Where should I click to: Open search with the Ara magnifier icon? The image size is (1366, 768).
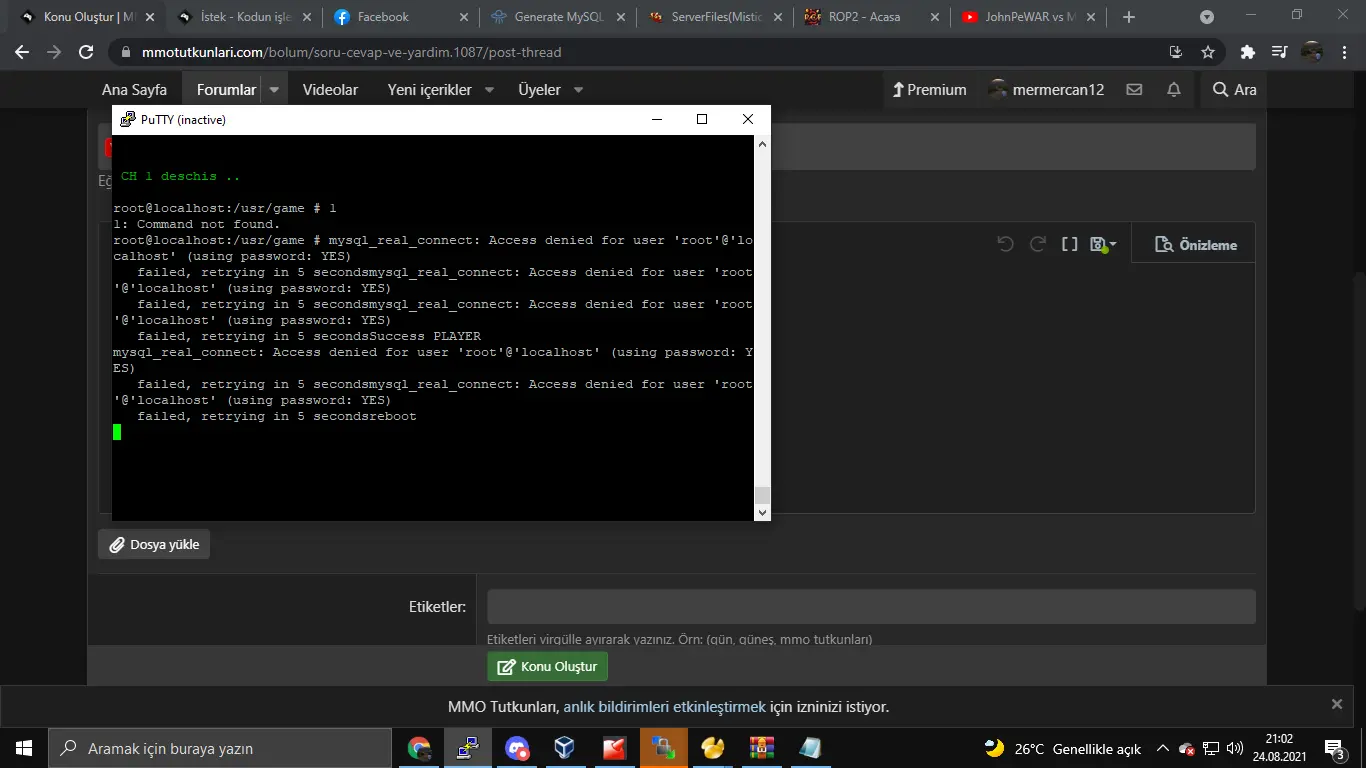coord(1232,89)
